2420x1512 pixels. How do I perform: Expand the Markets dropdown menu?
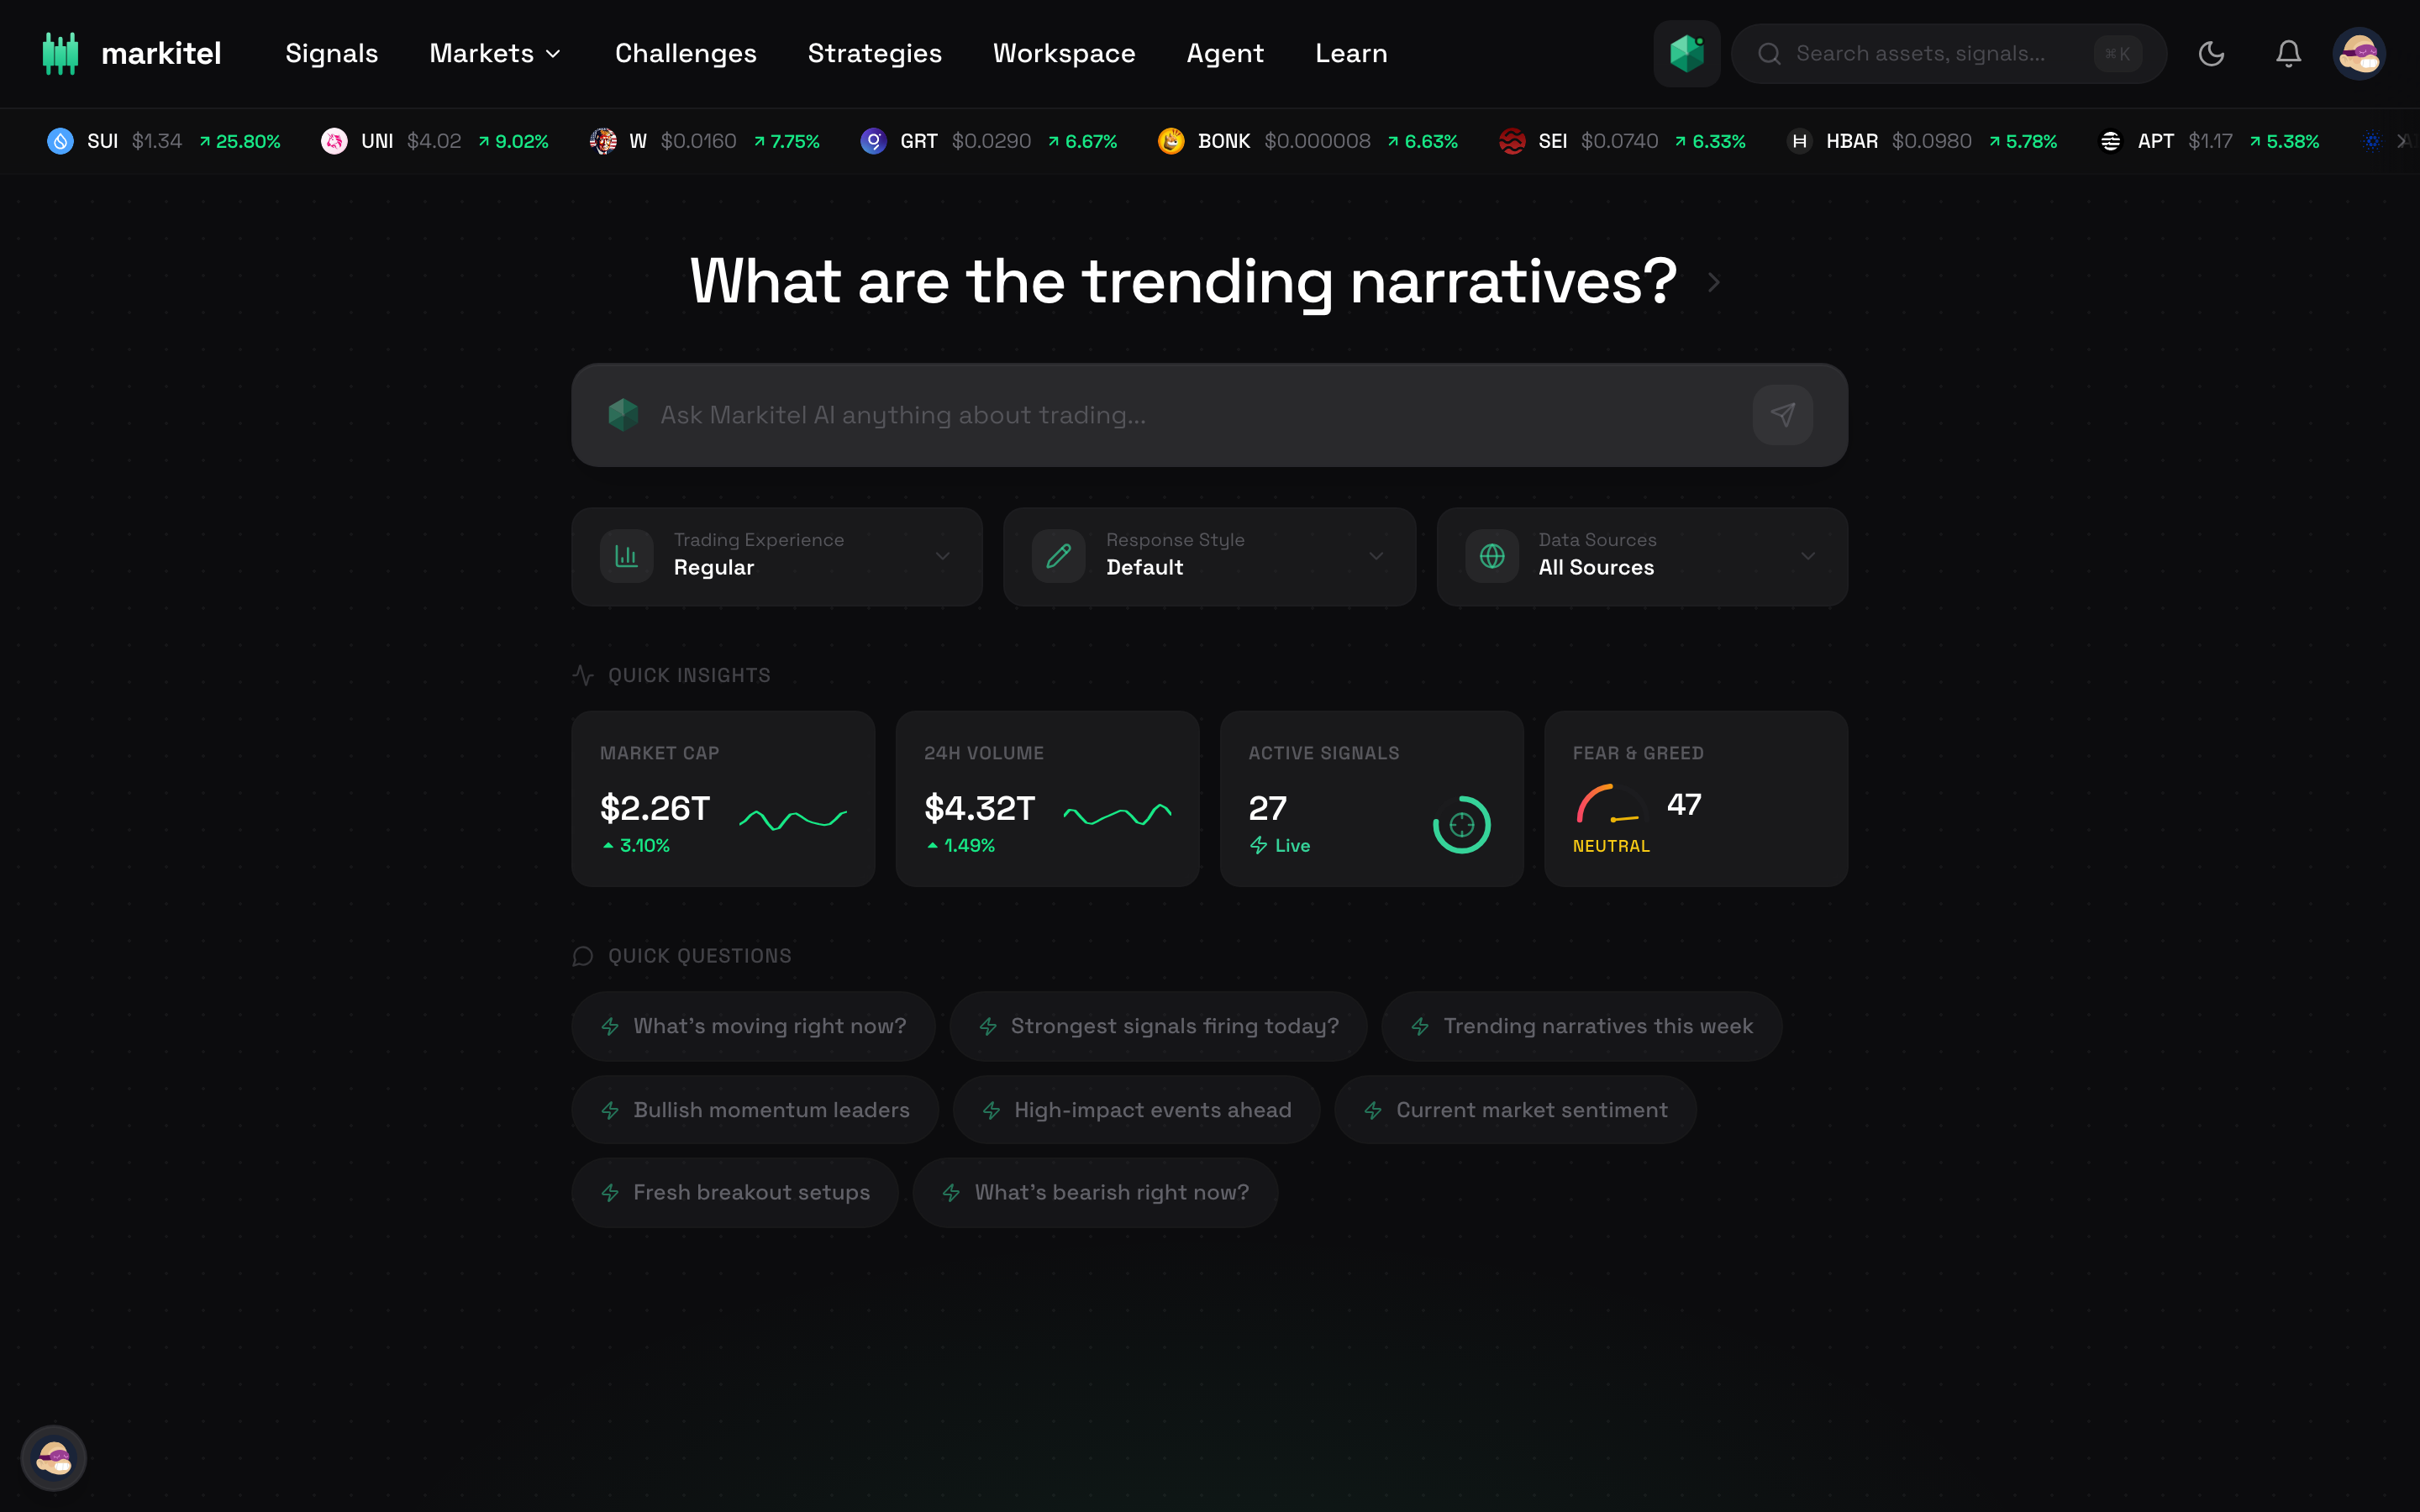coord(495,54)
